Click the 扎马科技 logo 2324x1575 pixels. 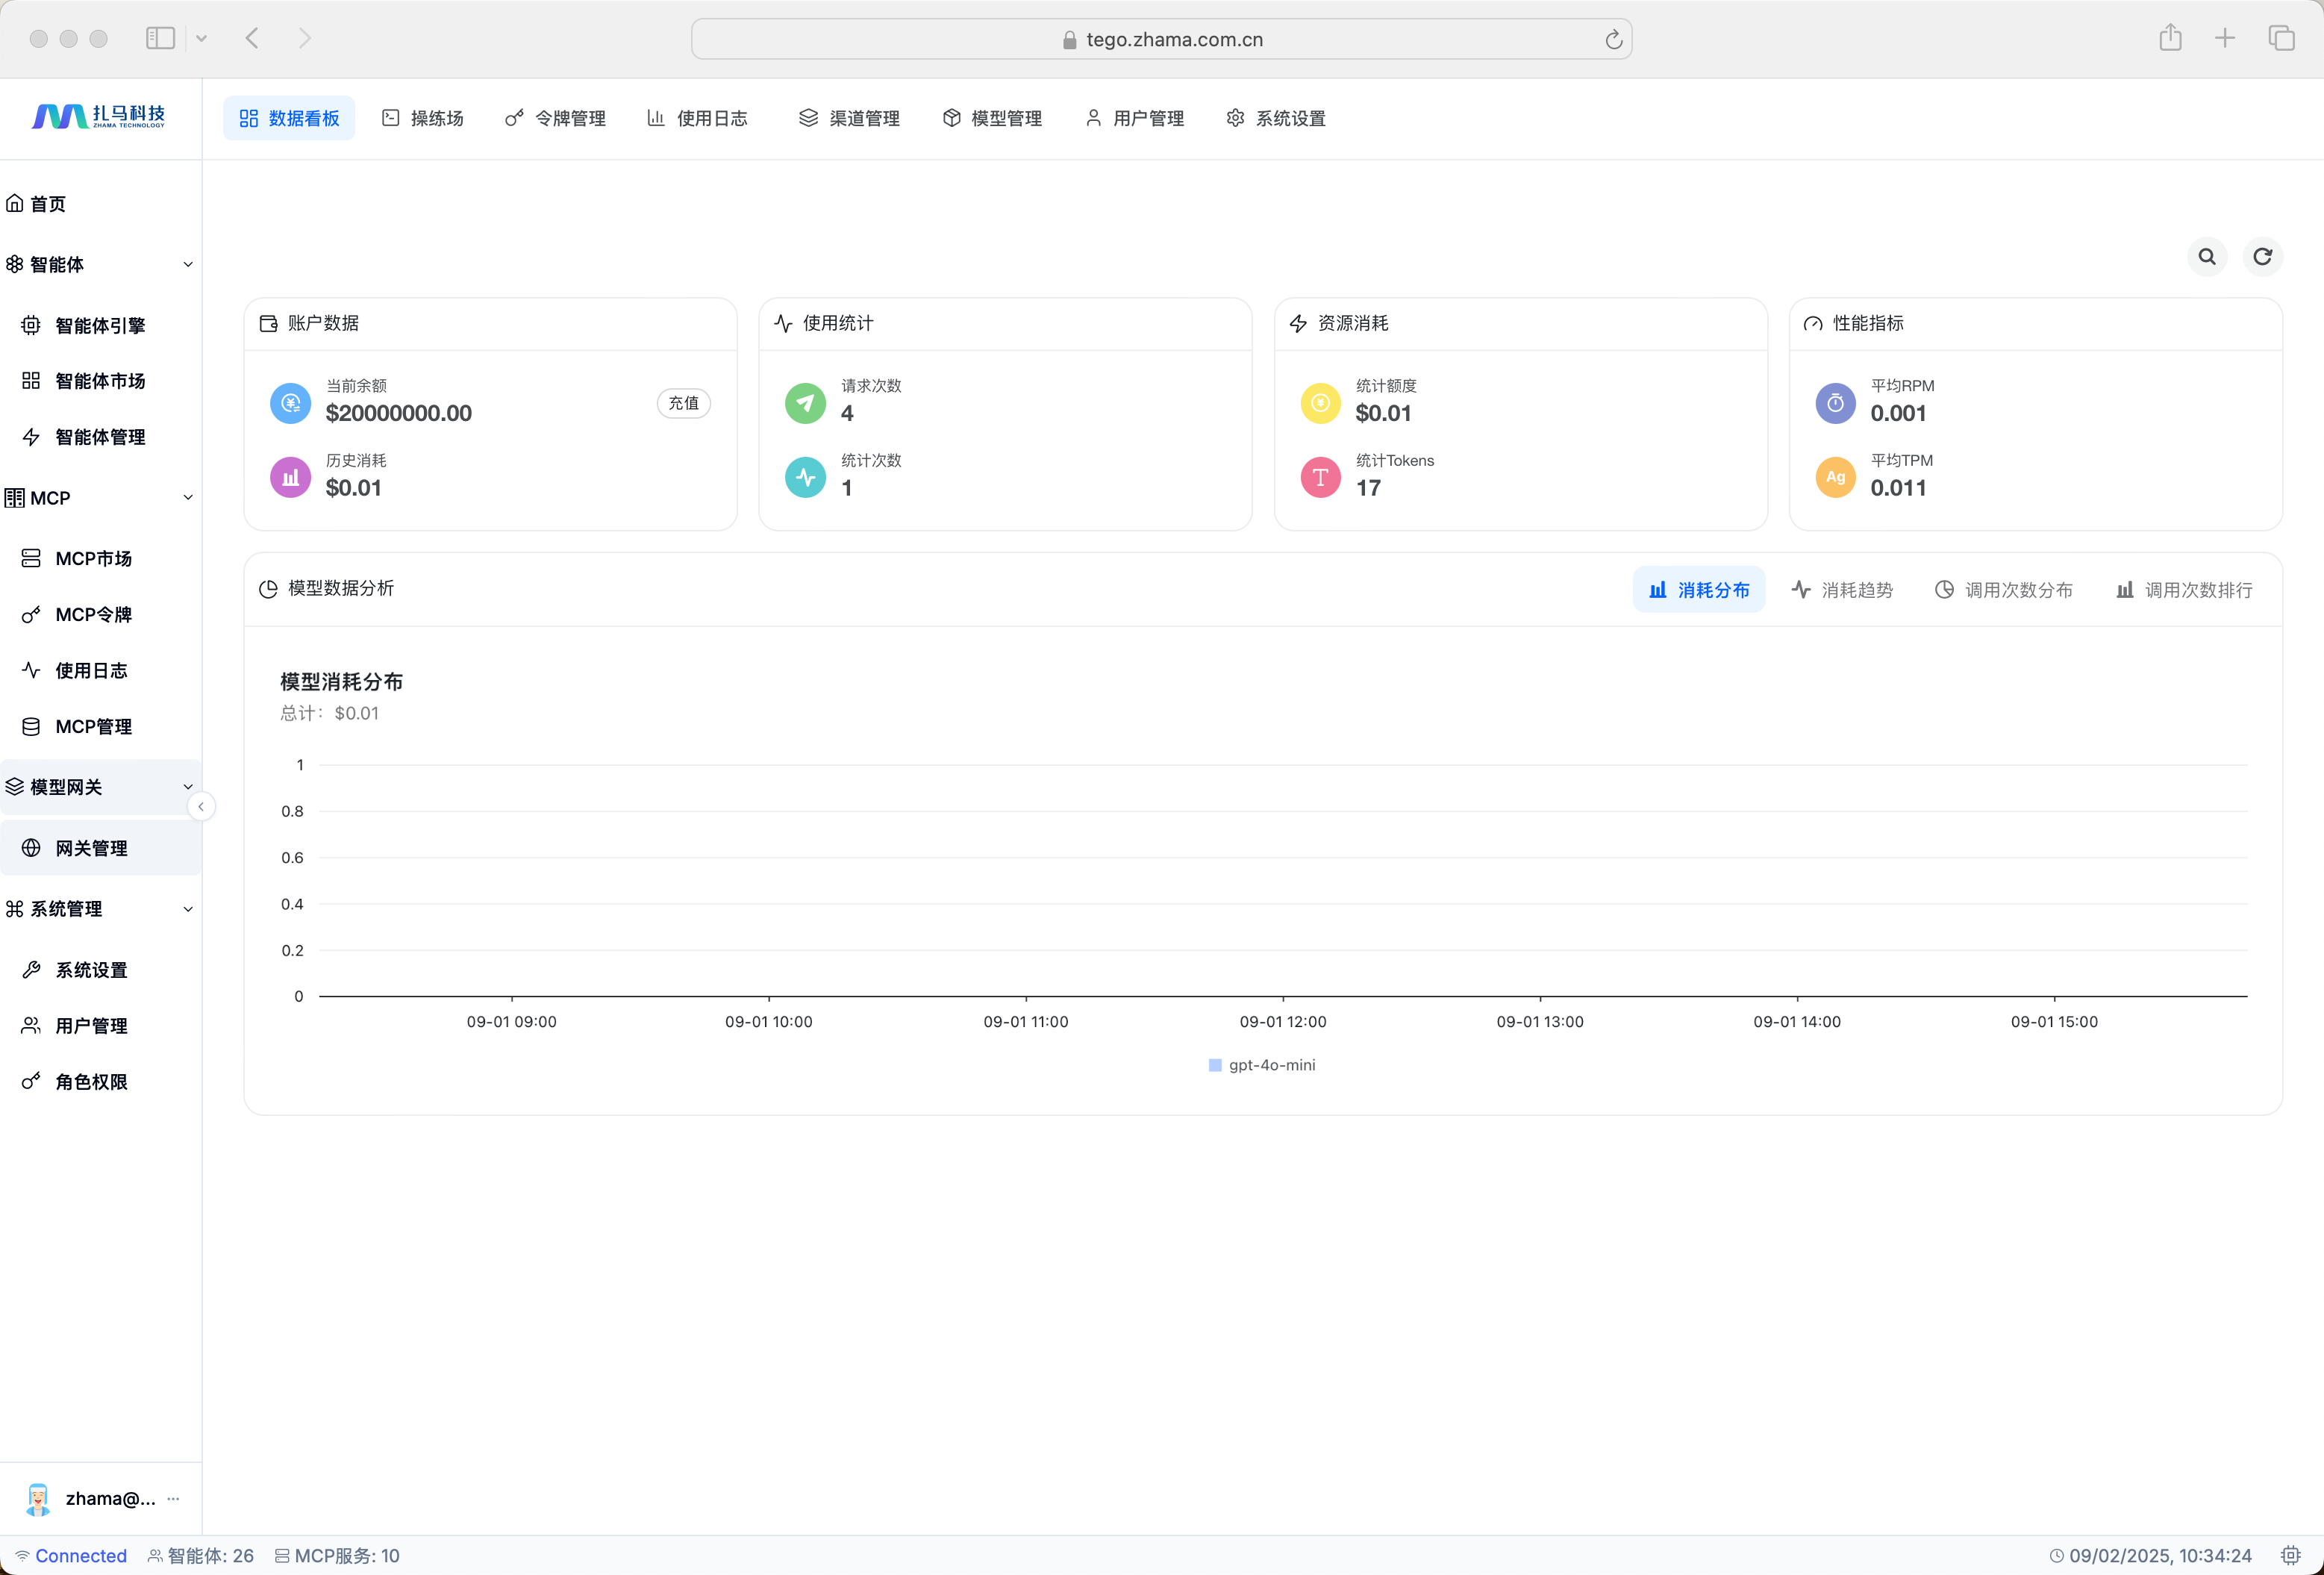[99, 117]
